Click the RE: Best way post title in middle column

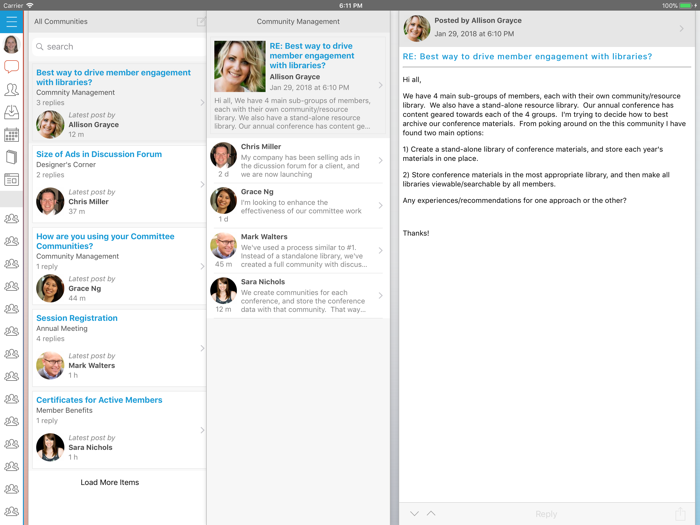(312, 55)
